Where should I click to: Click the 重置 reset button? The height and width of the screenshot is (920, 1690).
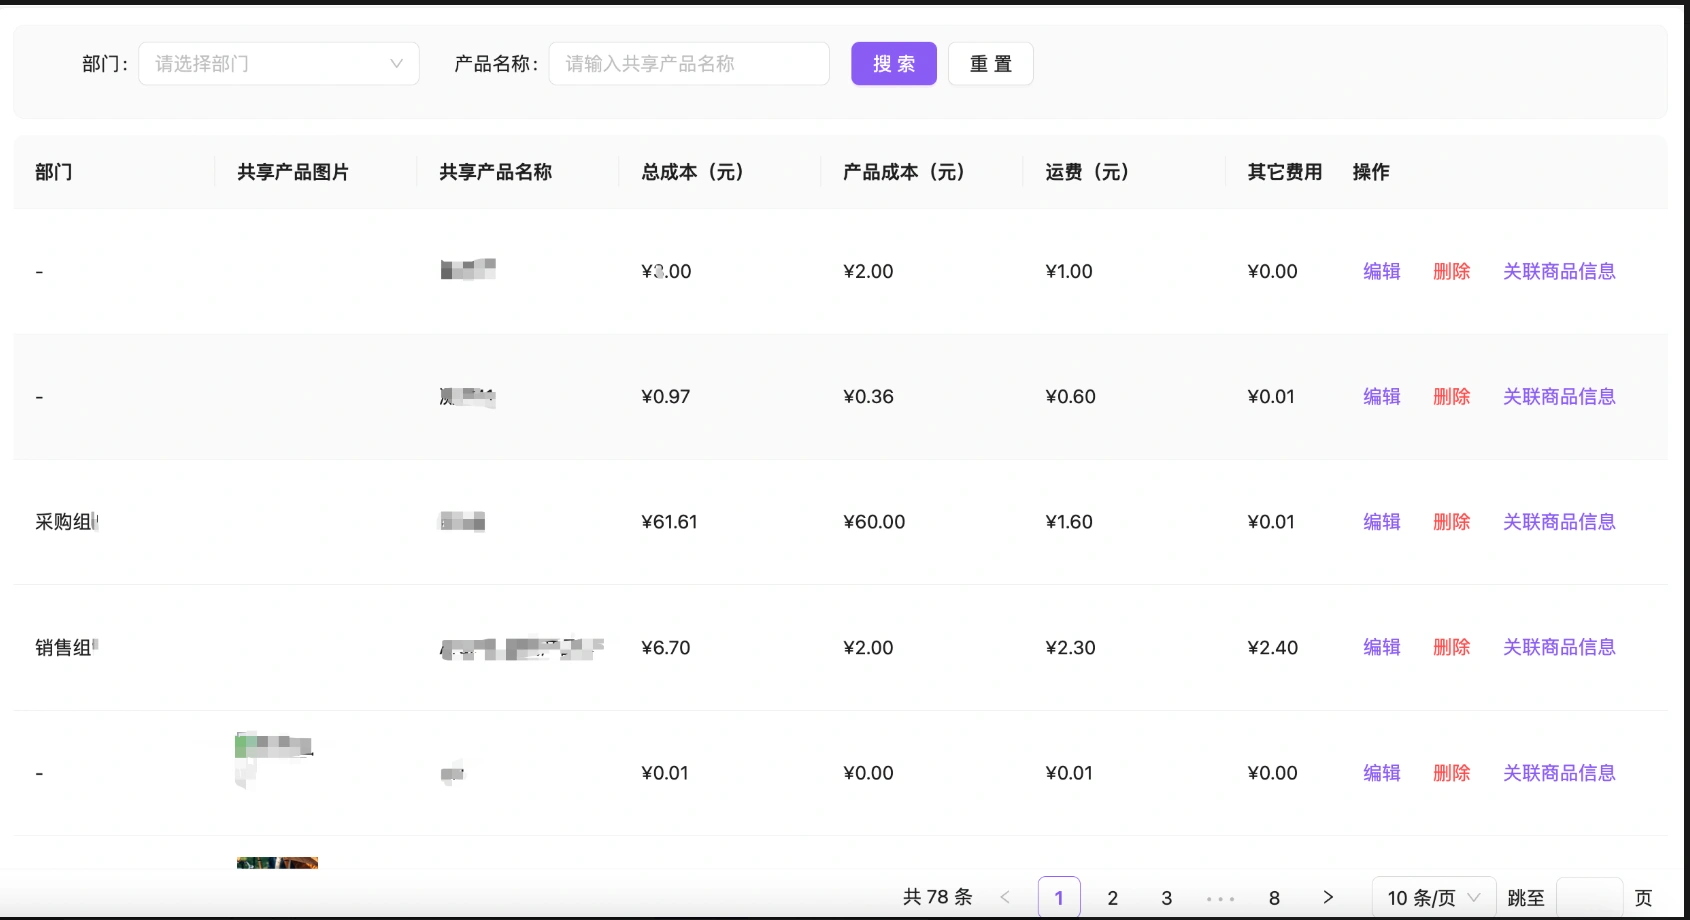point(991,64)
